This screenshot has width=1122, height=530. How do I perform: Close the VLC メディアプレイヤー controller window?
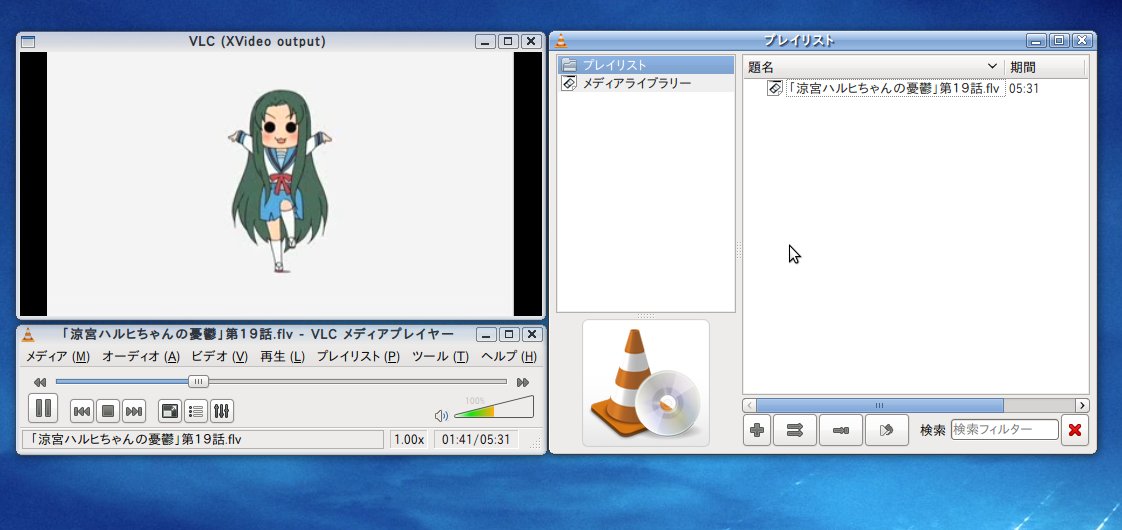(x=532, y=335)
